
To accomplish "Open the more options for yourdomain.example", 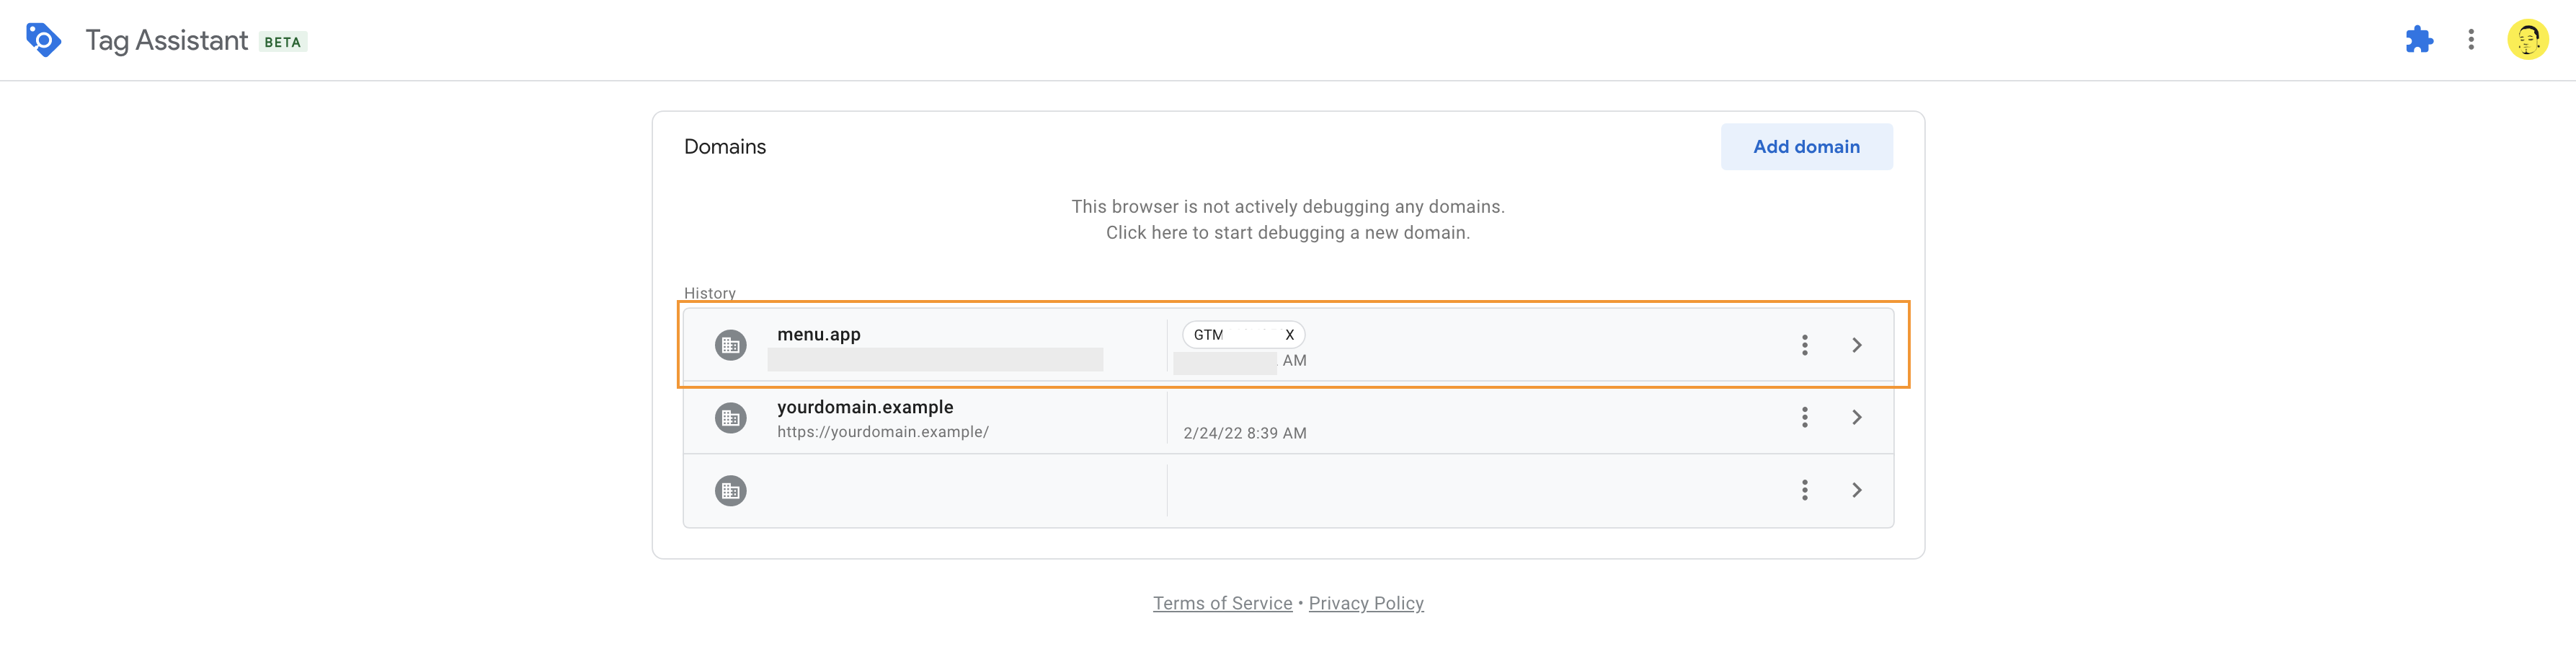I will (1804, 418).
